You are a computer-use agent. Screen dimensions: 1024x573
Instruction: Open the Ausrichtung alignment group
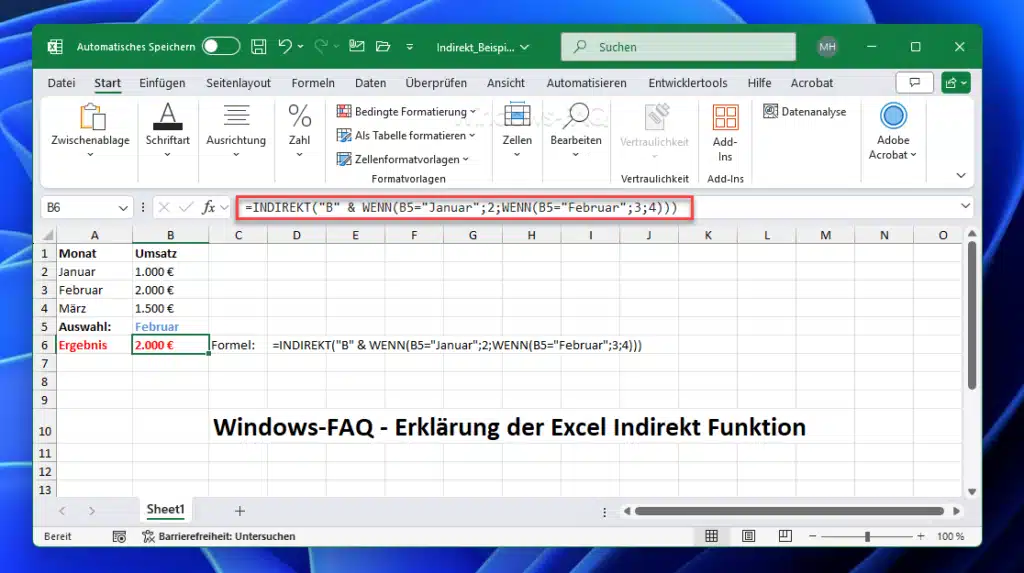236,131
